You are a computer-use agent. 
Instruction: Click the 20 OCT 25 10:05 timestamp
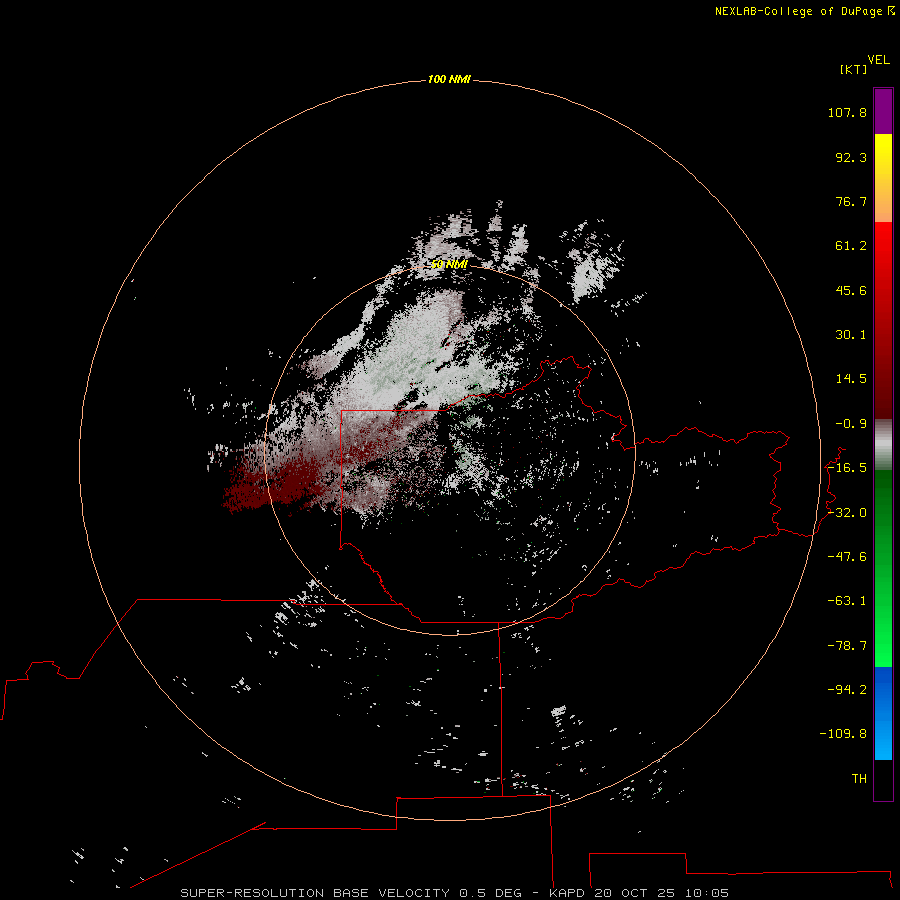(x=661, y=893)
